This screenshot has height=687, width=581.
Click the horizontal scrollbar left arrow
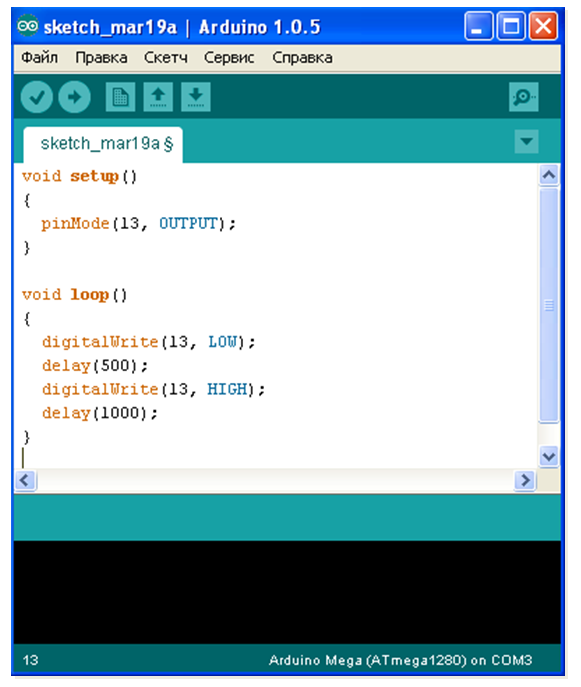(x=25, y=480)
